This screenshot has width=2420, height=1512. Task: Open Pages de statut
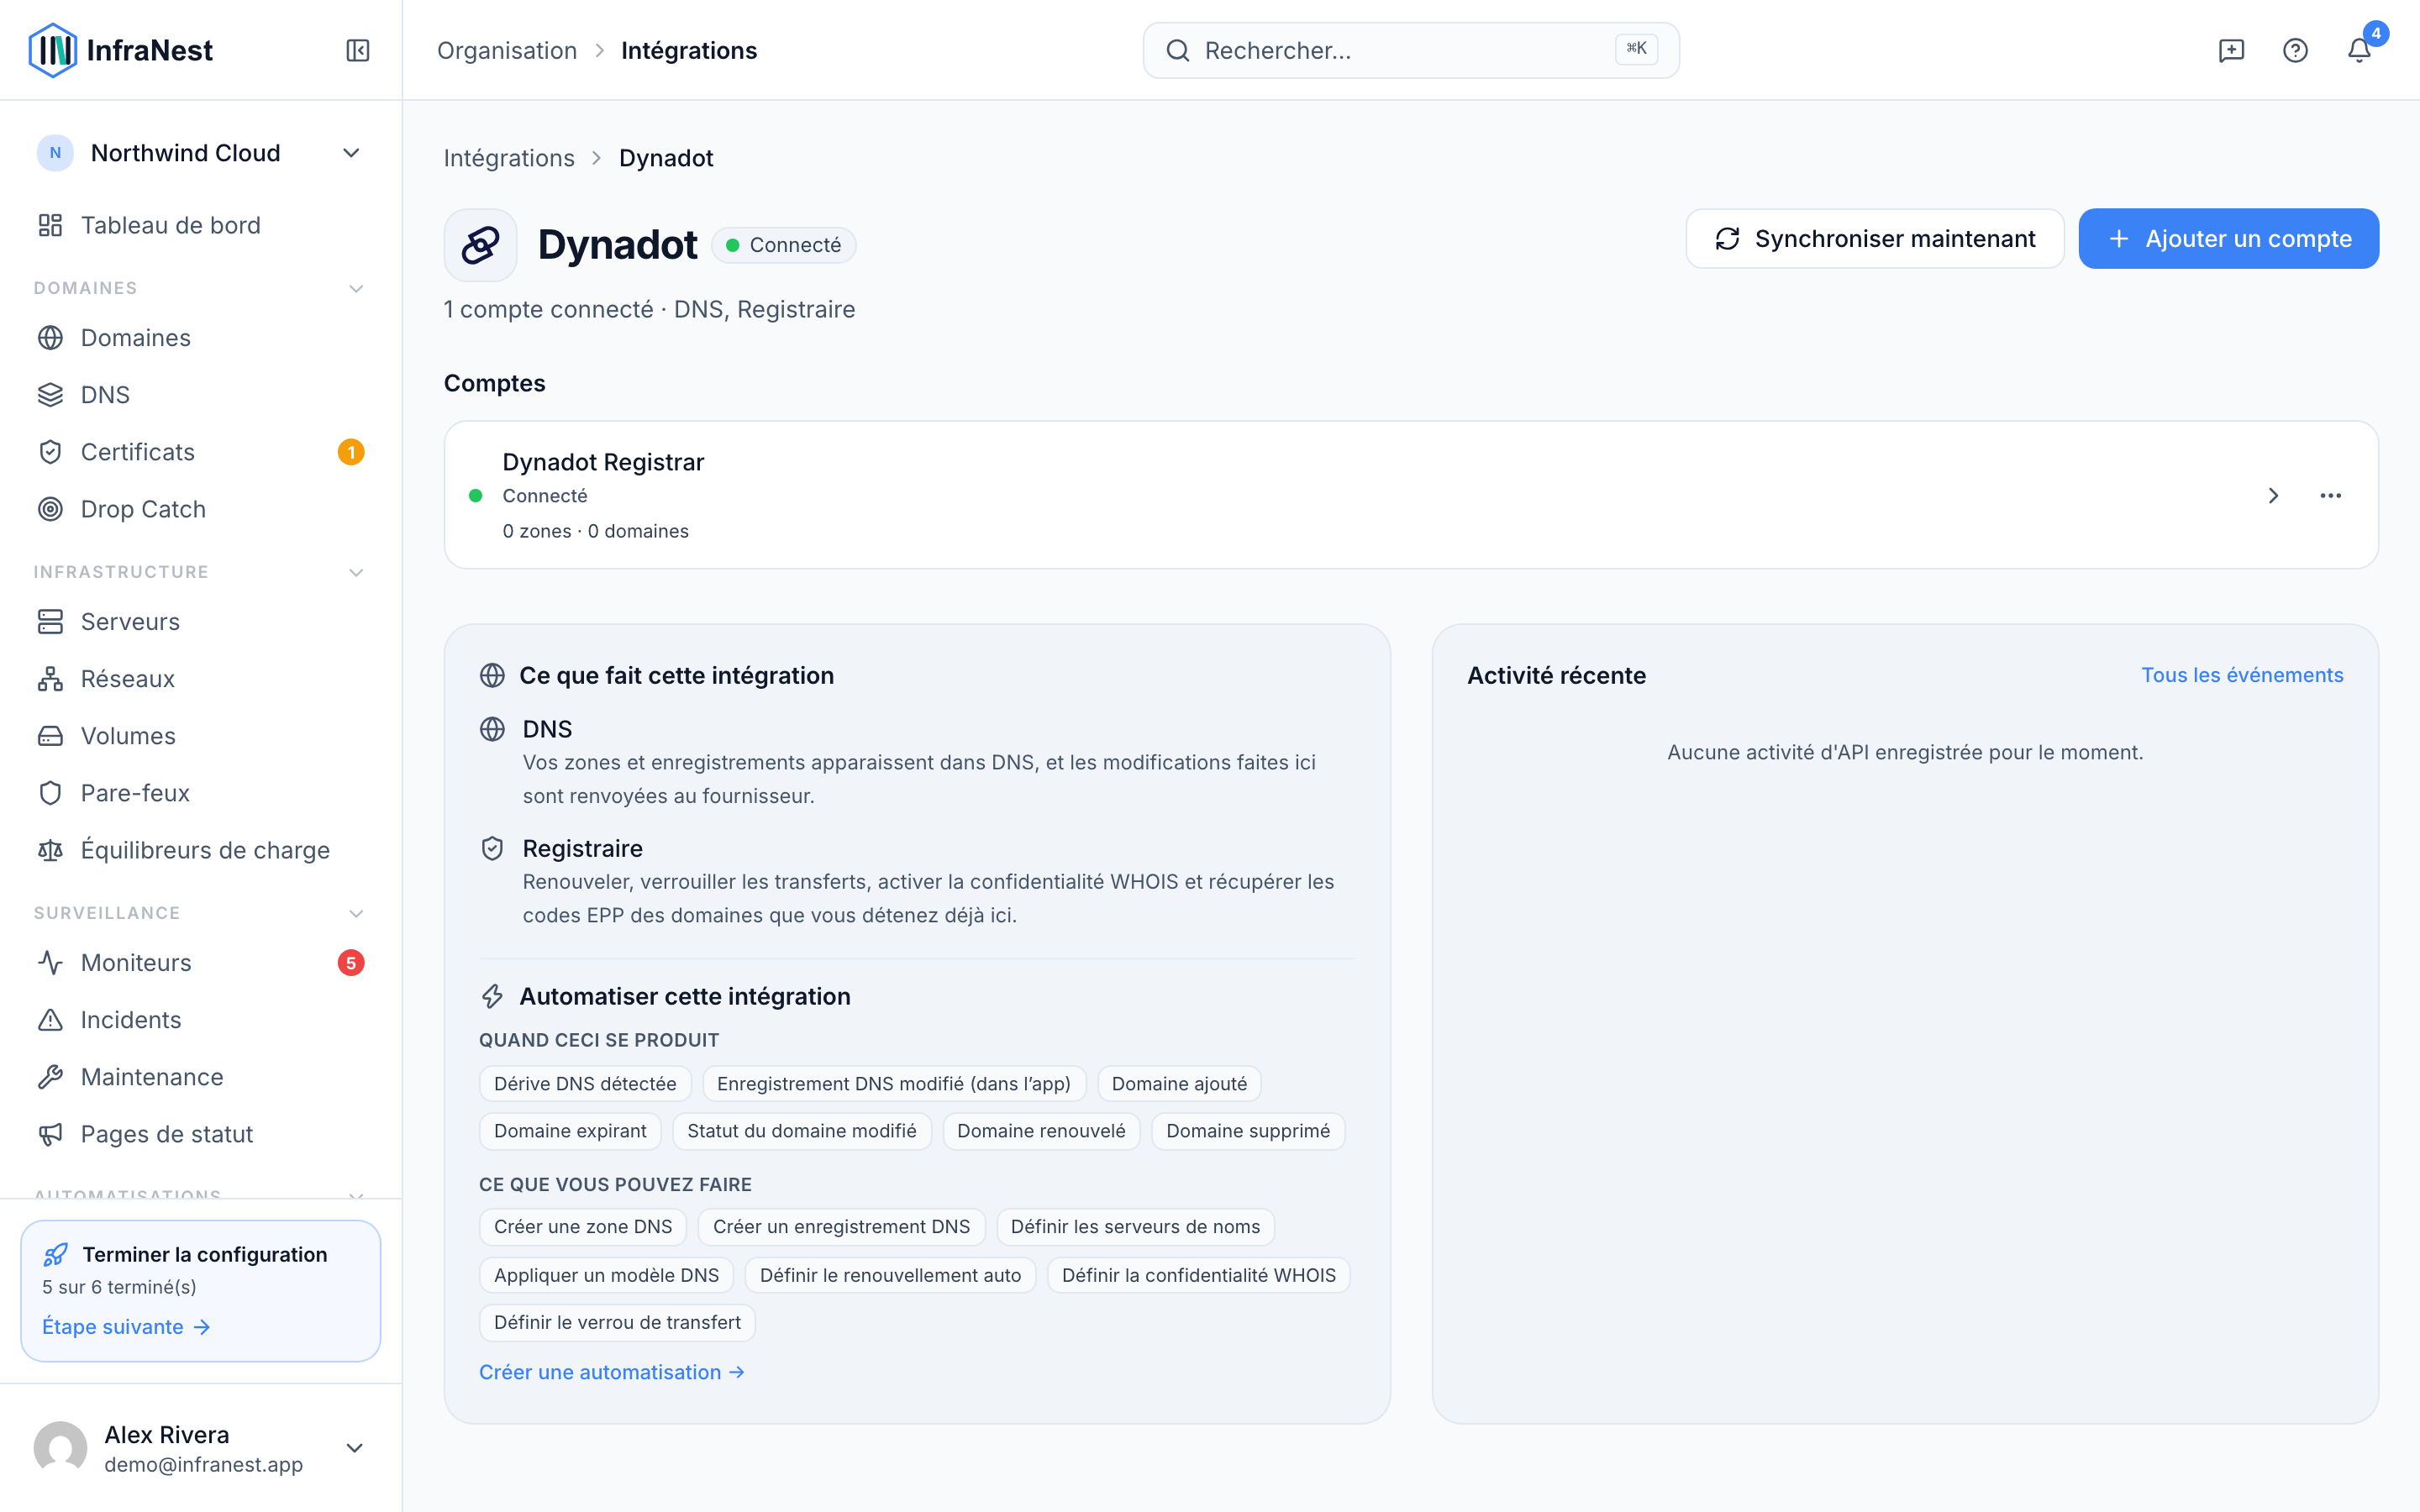[201, 1134]
